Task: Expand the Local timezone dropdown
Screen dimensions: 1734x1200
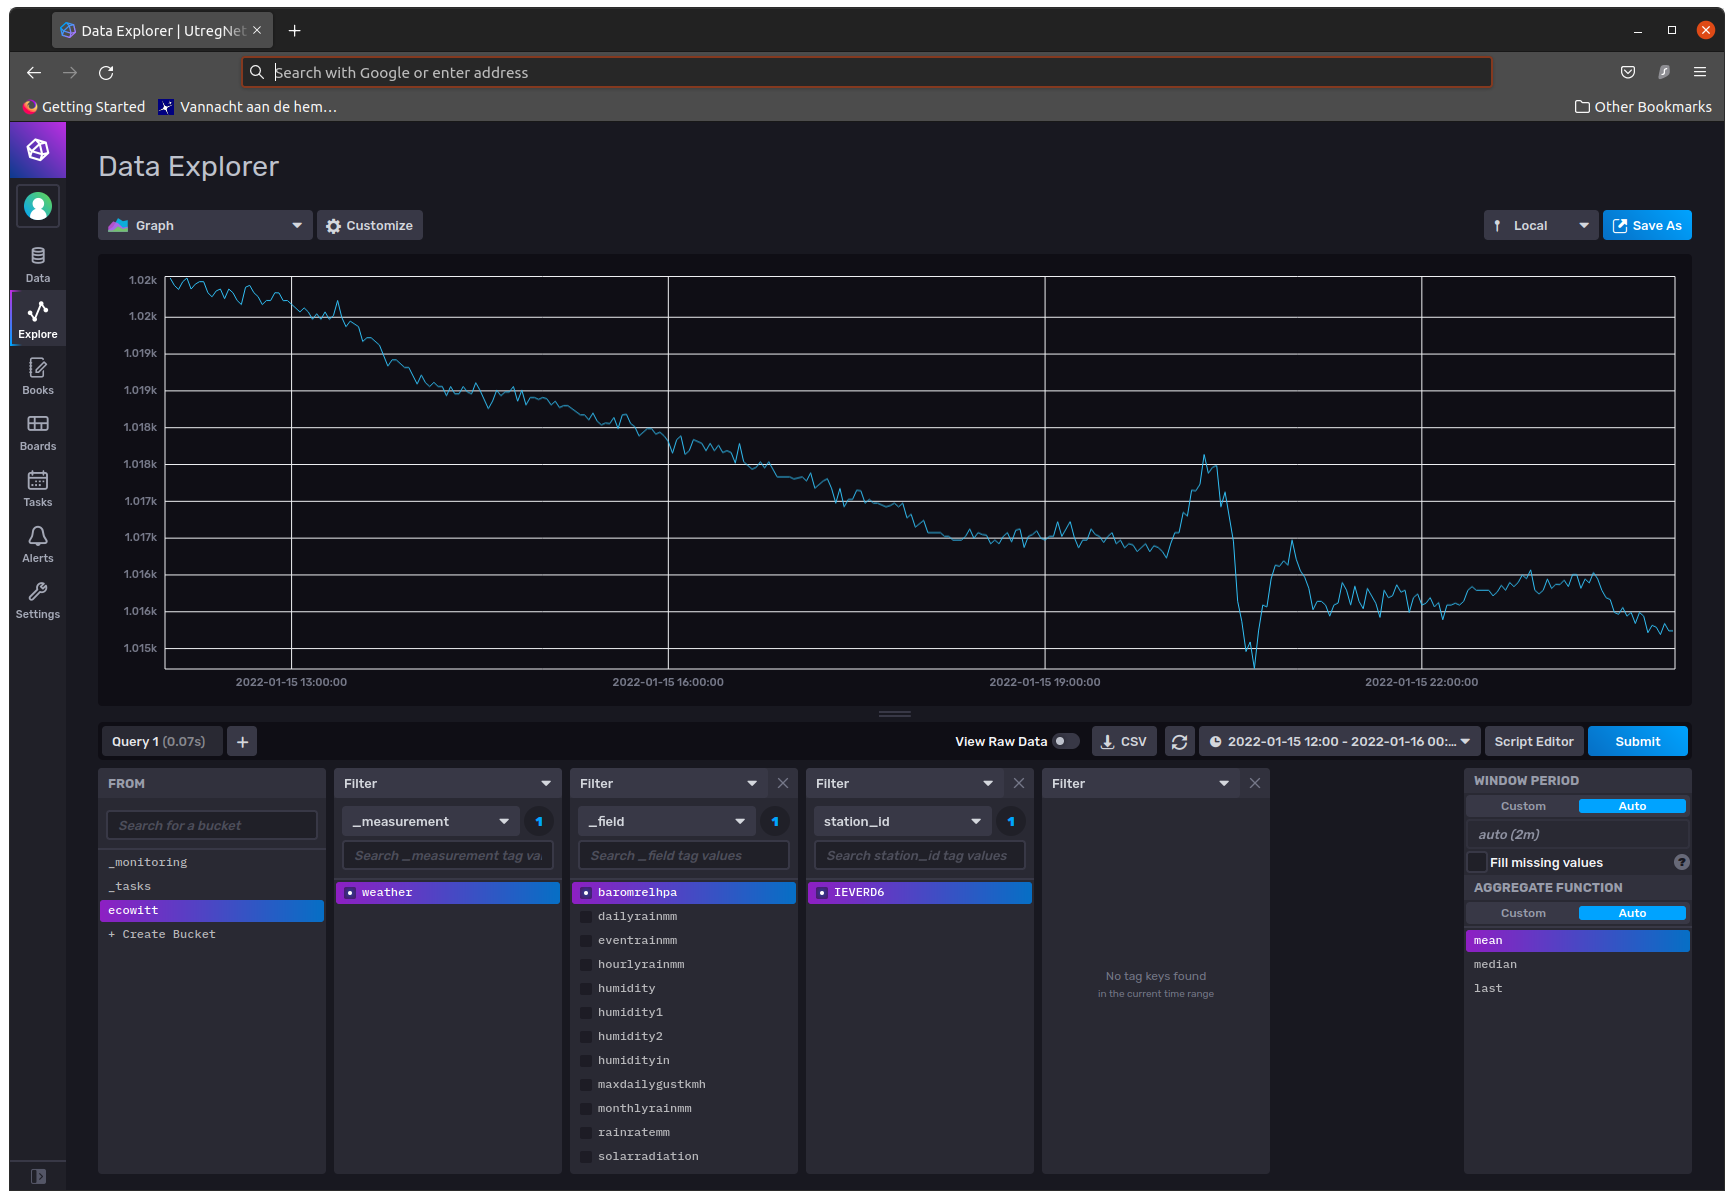Action: pyautogui.click(x=1540, y=226)
